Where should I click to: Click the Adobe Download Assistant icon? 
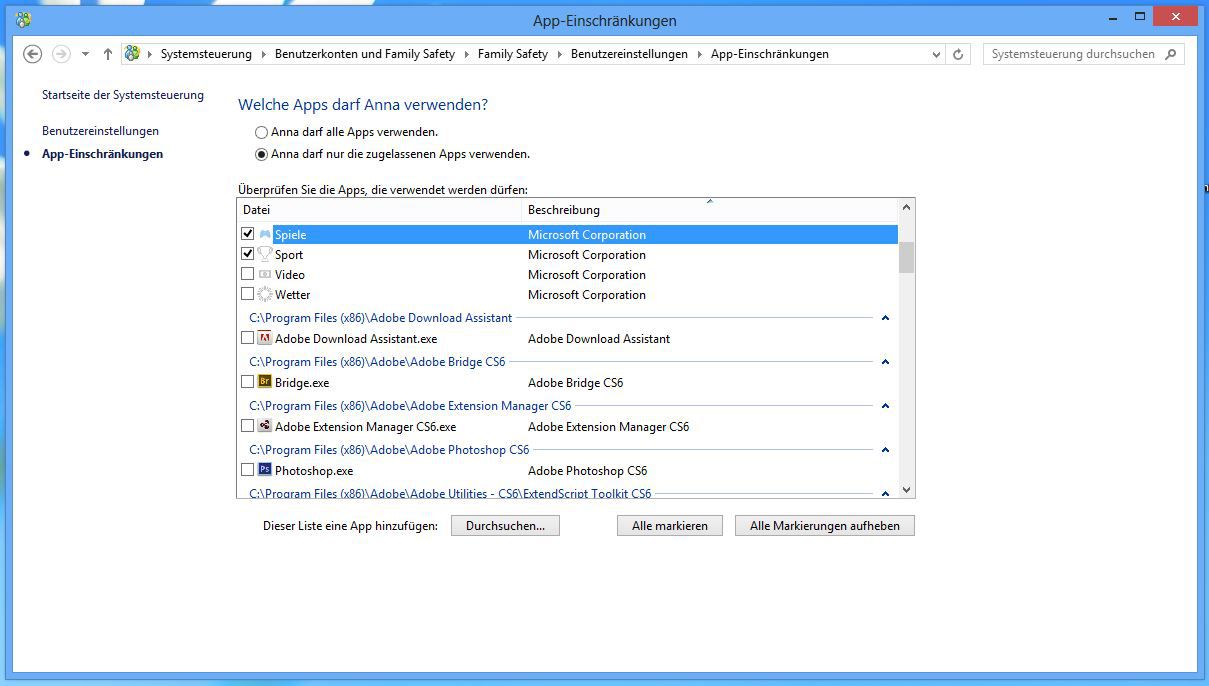[x=265, y=338]
